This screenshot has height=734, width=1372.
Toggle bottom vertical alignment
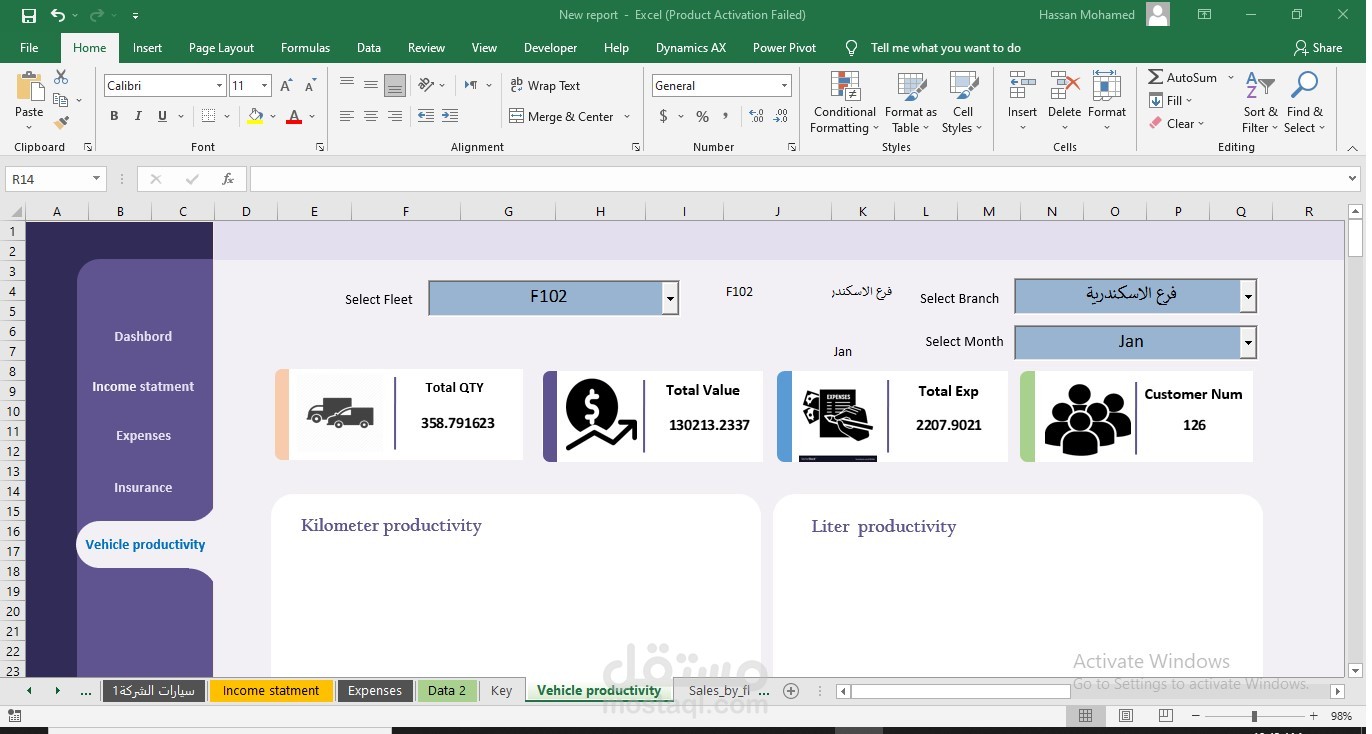point(395,86)
